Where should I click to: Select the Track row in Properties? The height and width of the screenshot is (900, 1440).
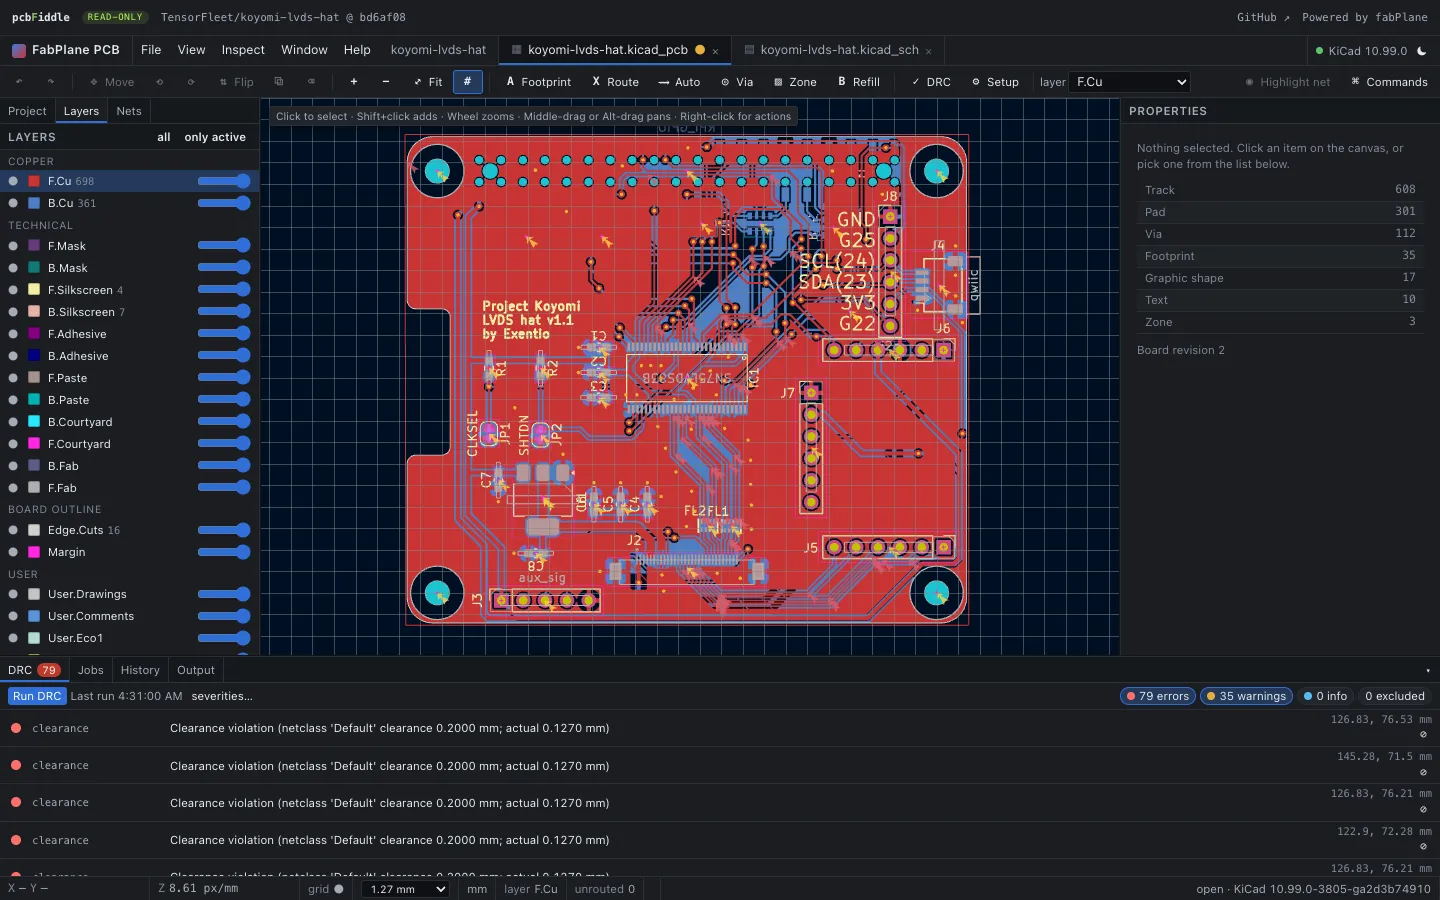click(1280, 190)
